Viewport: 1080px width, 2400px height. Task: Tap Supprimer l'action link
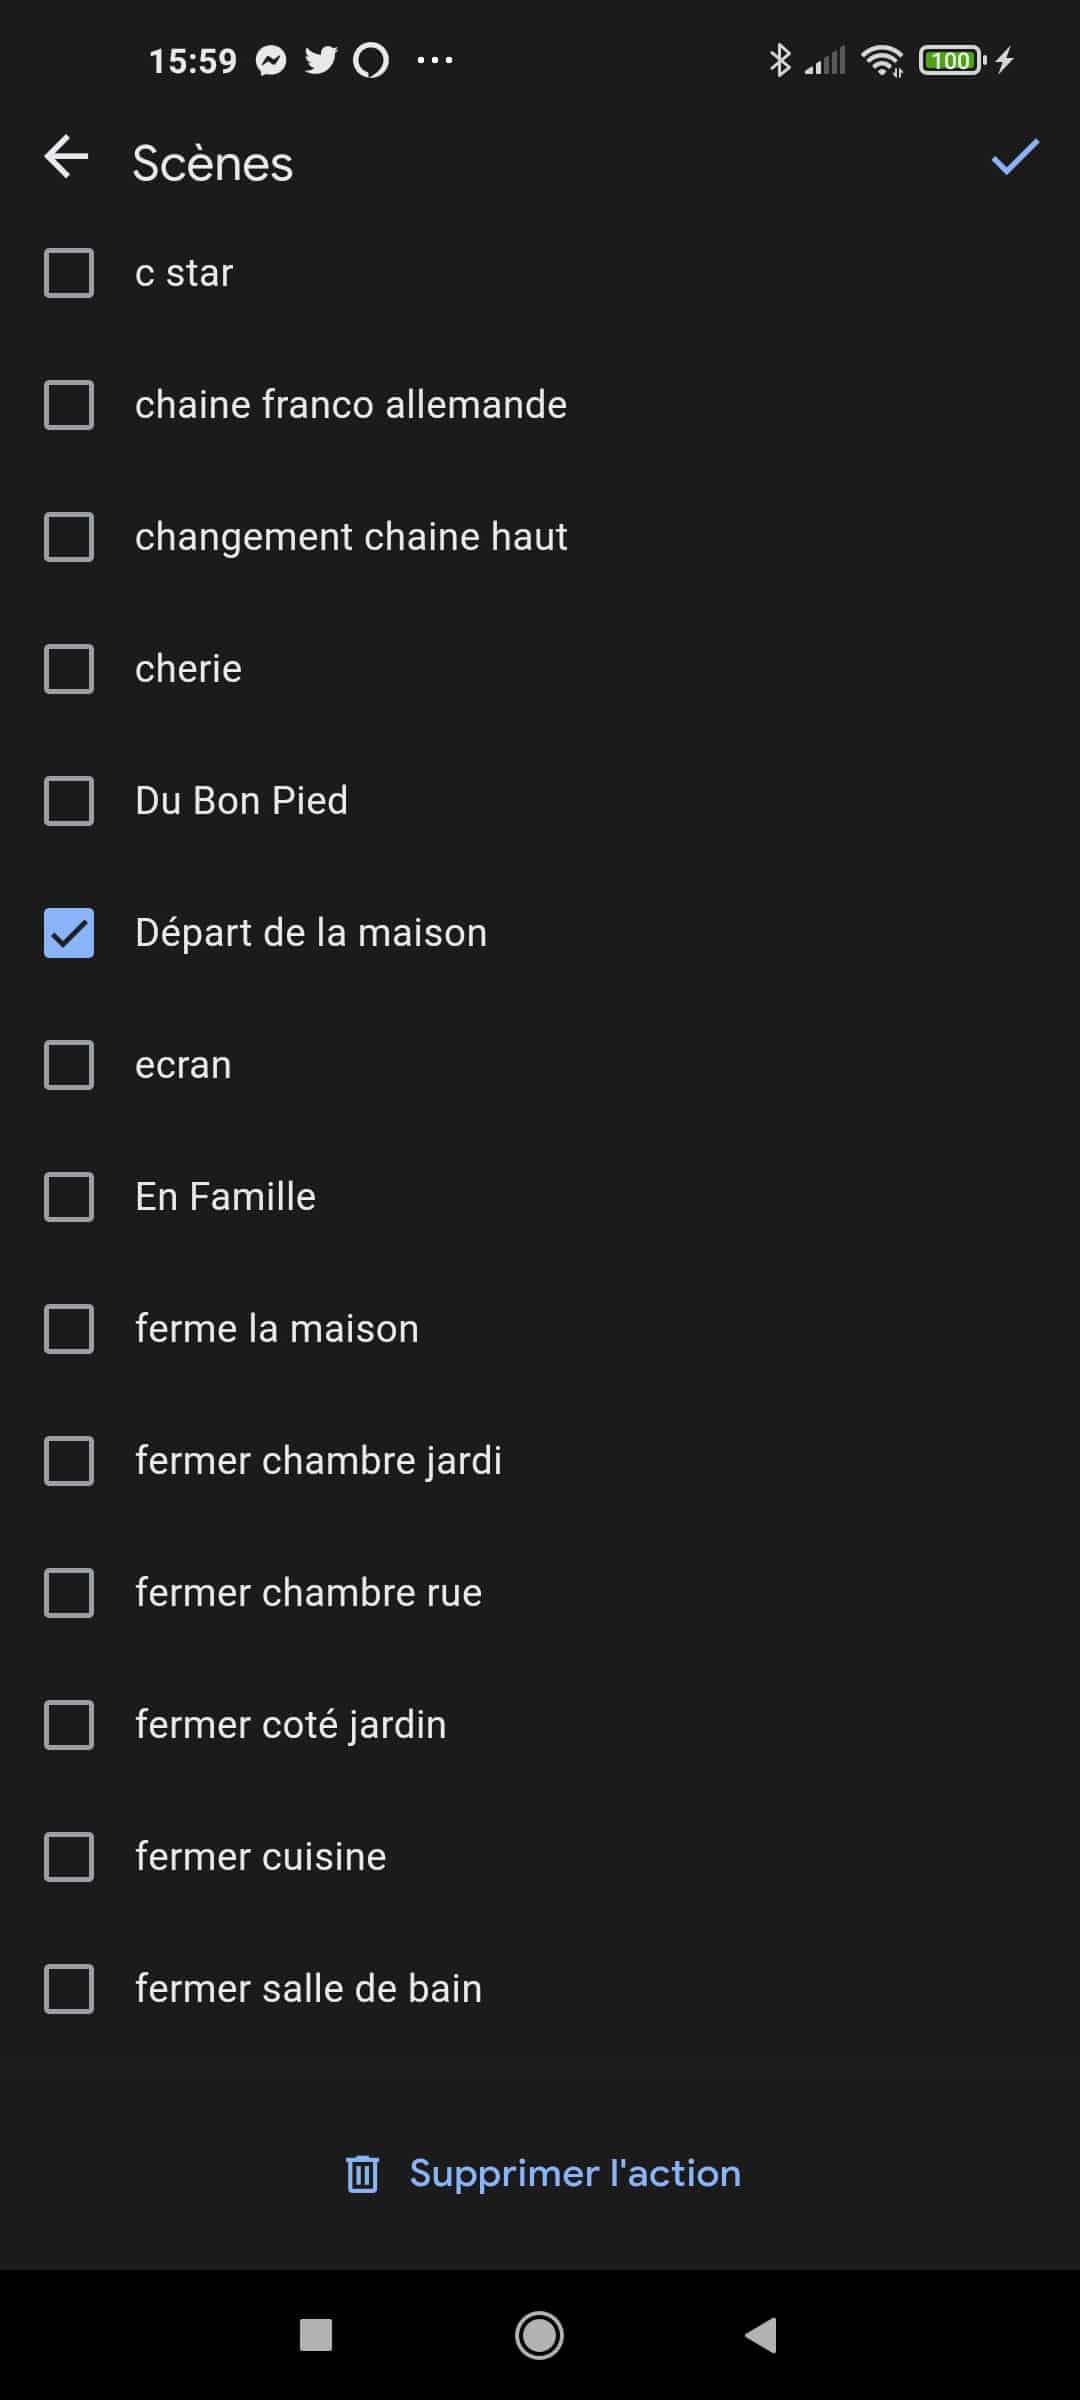(574, 2174)
